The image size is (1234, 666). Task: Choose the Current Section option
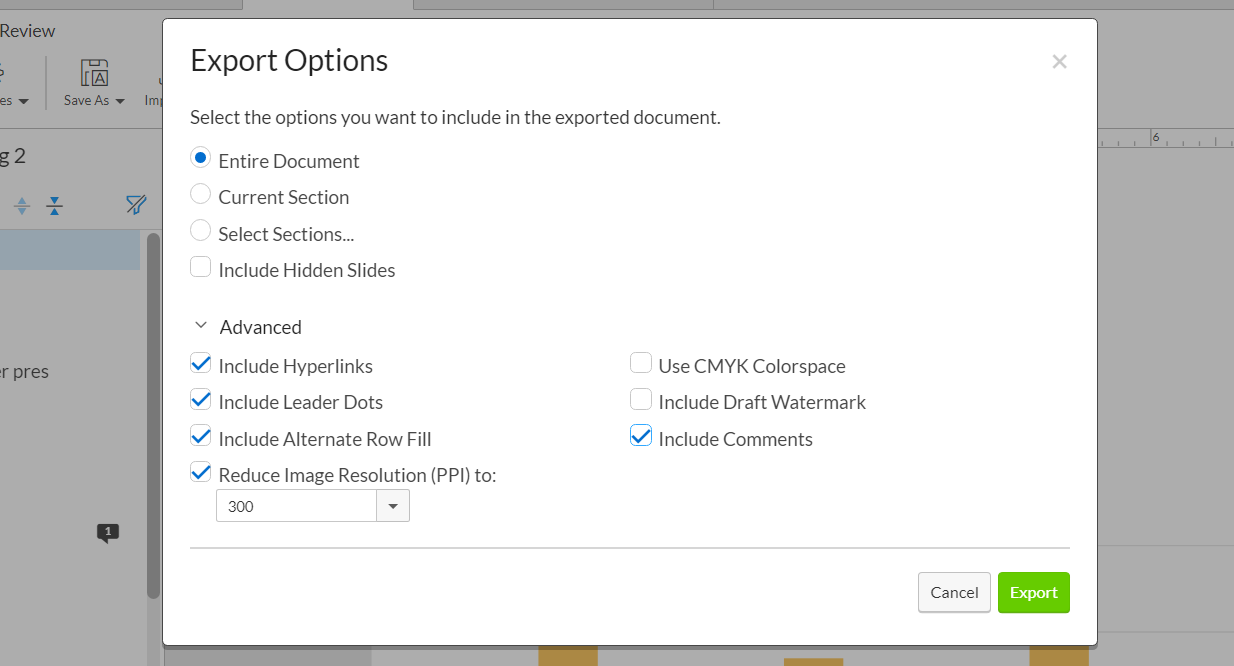201,194
